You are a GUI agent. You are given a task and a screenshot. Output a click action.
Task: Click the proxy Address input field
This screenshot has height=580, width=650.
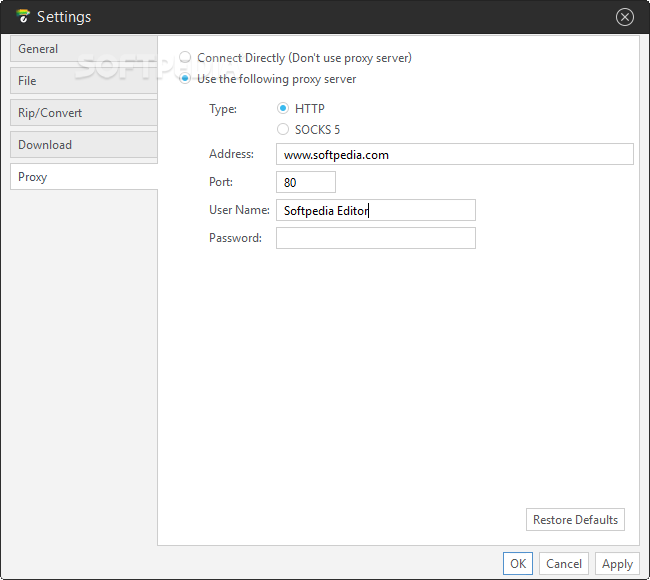[x=455, y=154]
